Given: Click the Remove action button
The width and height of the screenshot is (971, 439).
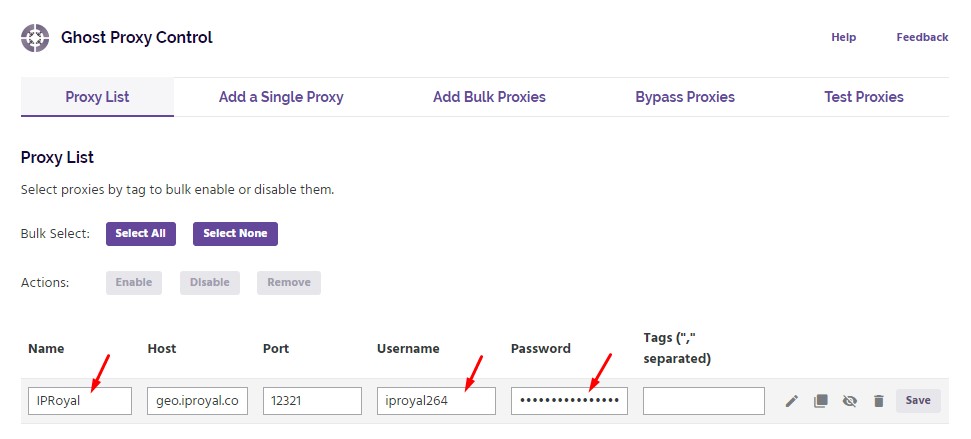Looking at the screenshot, I should [x=289, y=282].
